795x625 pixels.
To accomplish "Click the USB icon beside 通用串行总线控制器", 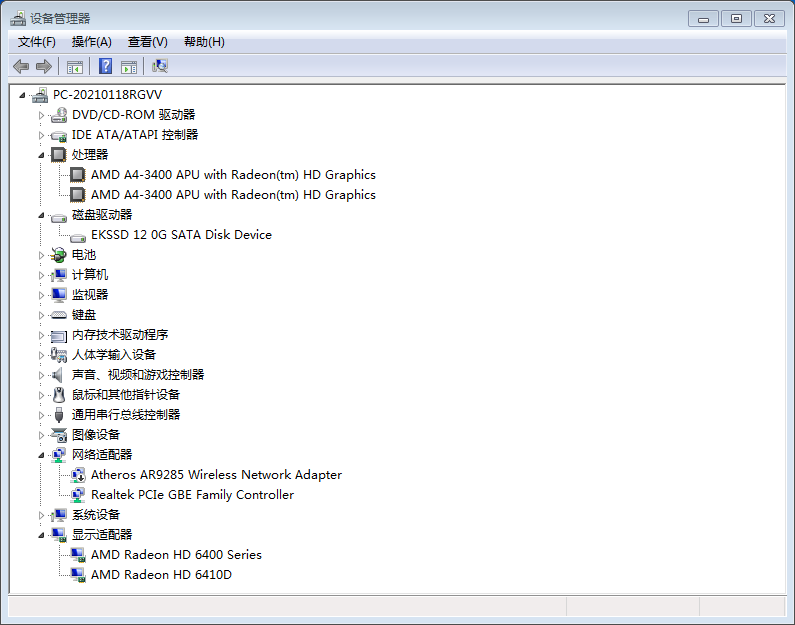I will click(59, 415).
